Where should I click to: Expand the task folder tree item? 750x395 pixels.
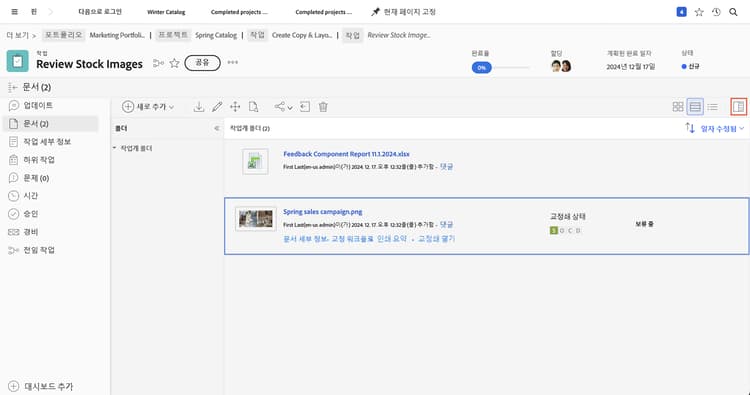(x=114, y=148)
